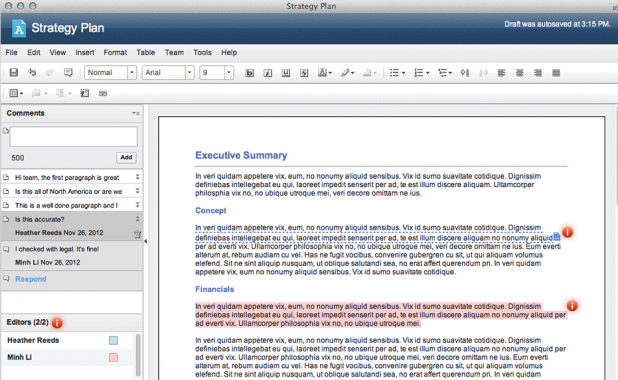Click the insert comment toolbar icon
The width and height of the screenshot is (618, 380).
(68, 73)
